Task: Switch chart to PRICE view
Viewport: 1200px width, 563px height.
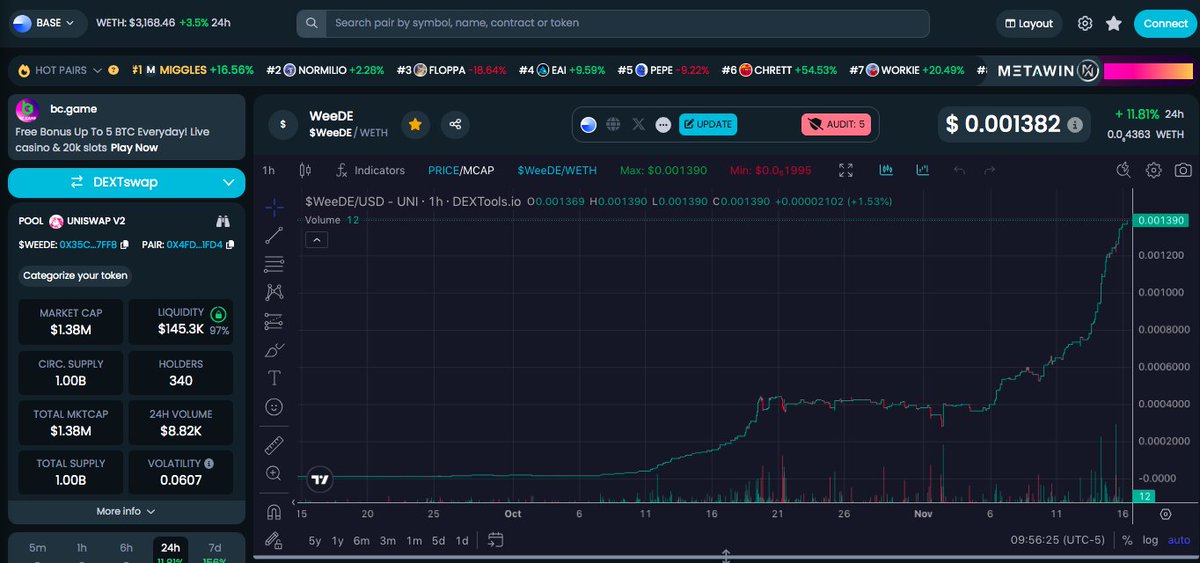Action: tap(443, 170)
